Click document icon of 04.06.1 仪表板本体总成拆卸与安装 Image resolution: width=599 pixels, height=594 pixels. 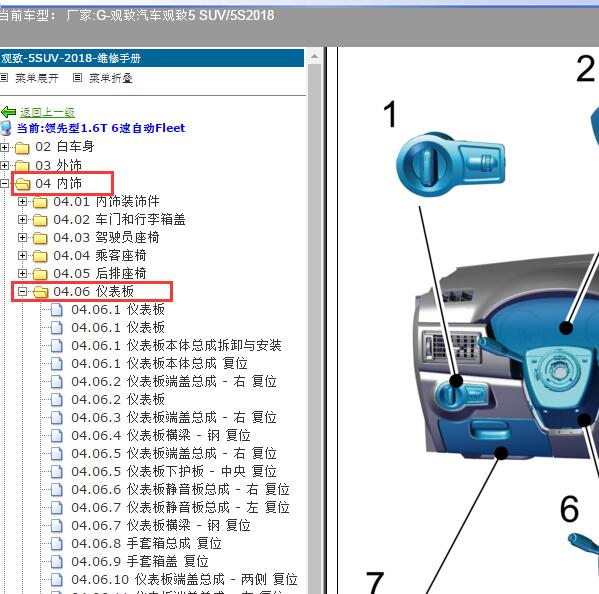coord(57,346)
